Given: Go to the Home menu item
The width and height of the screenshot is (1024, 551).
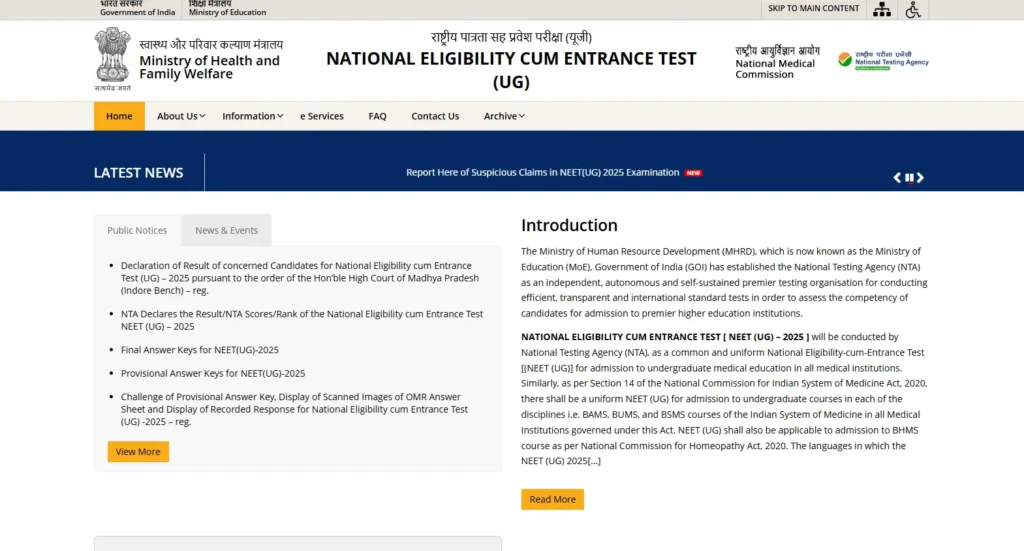Looking at the screenshot, I should [x=119, y=116].
